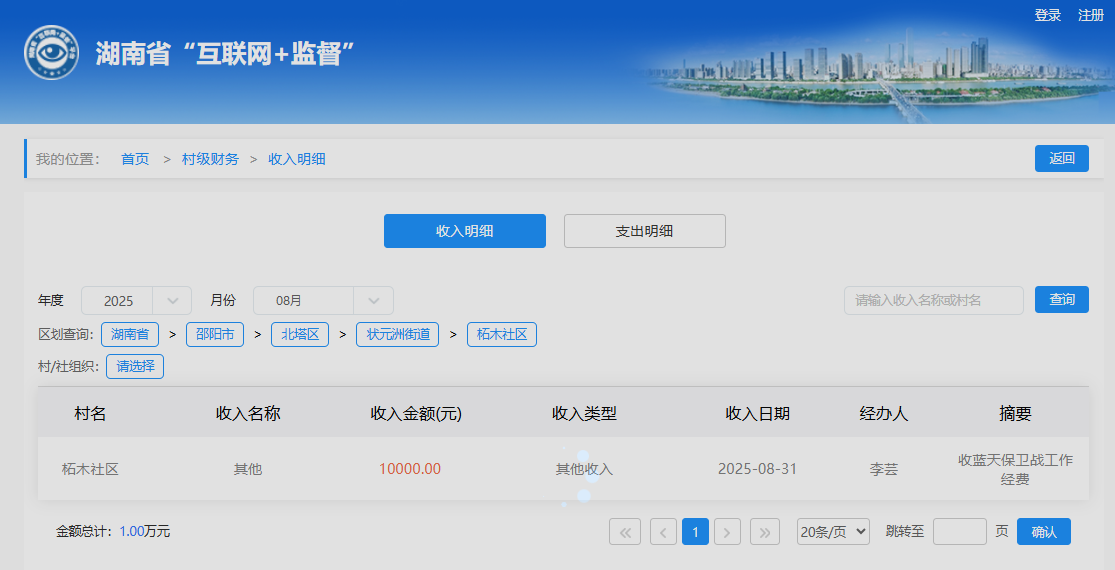Select the 邵阳市 region tag
Screen dimensions: 1115x570
point(215,334)
